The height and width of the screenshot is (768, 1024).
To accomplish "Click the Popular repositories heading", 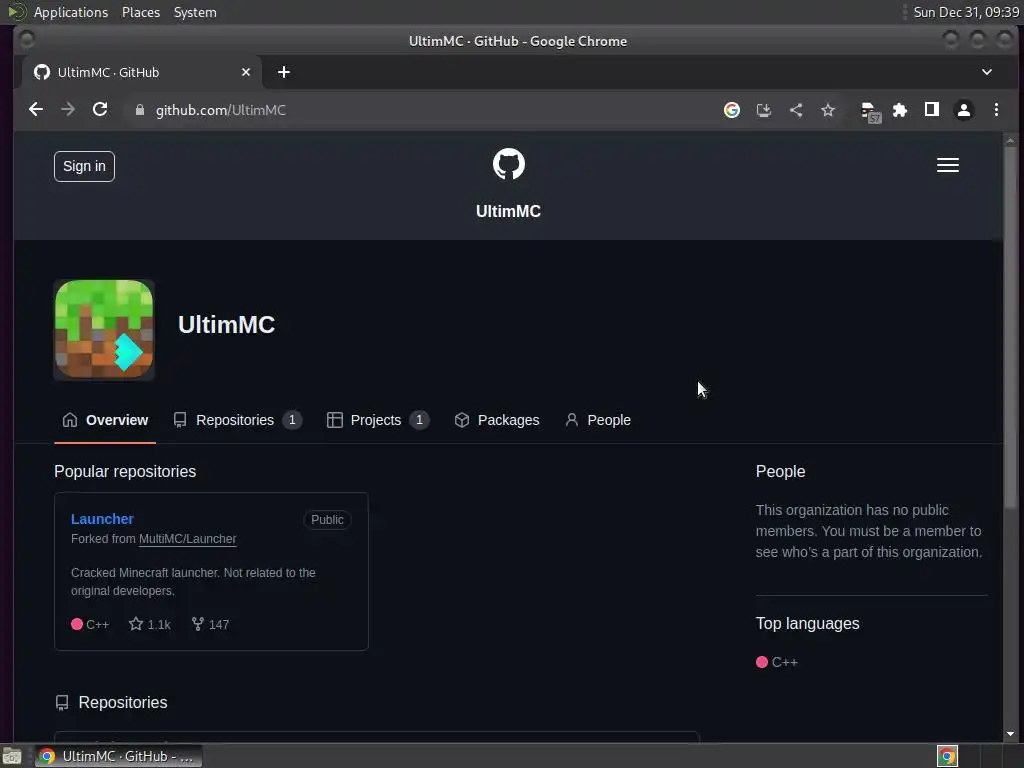I will 125,472.
